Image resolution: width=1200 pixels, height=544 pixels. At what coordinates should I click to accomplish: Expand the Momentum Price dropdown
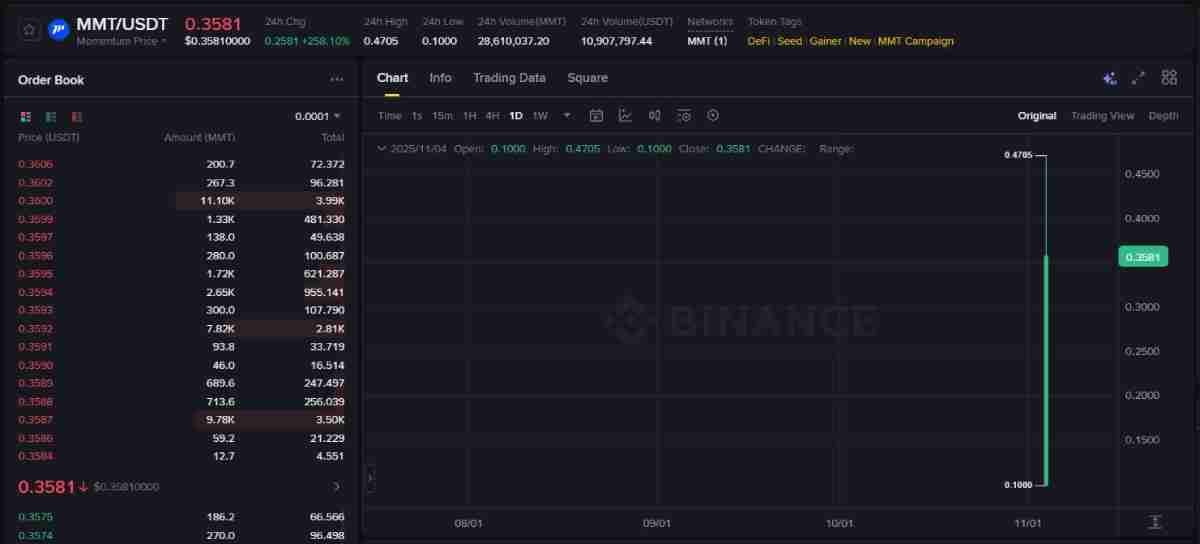121,42
